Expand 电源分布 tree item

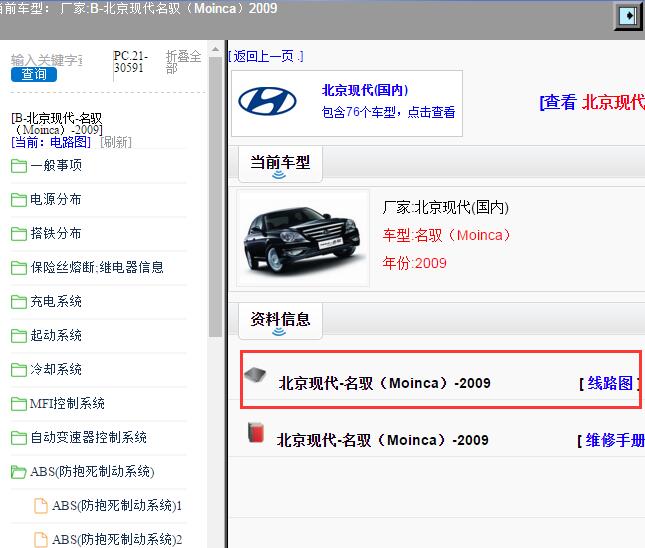(56, 200)
